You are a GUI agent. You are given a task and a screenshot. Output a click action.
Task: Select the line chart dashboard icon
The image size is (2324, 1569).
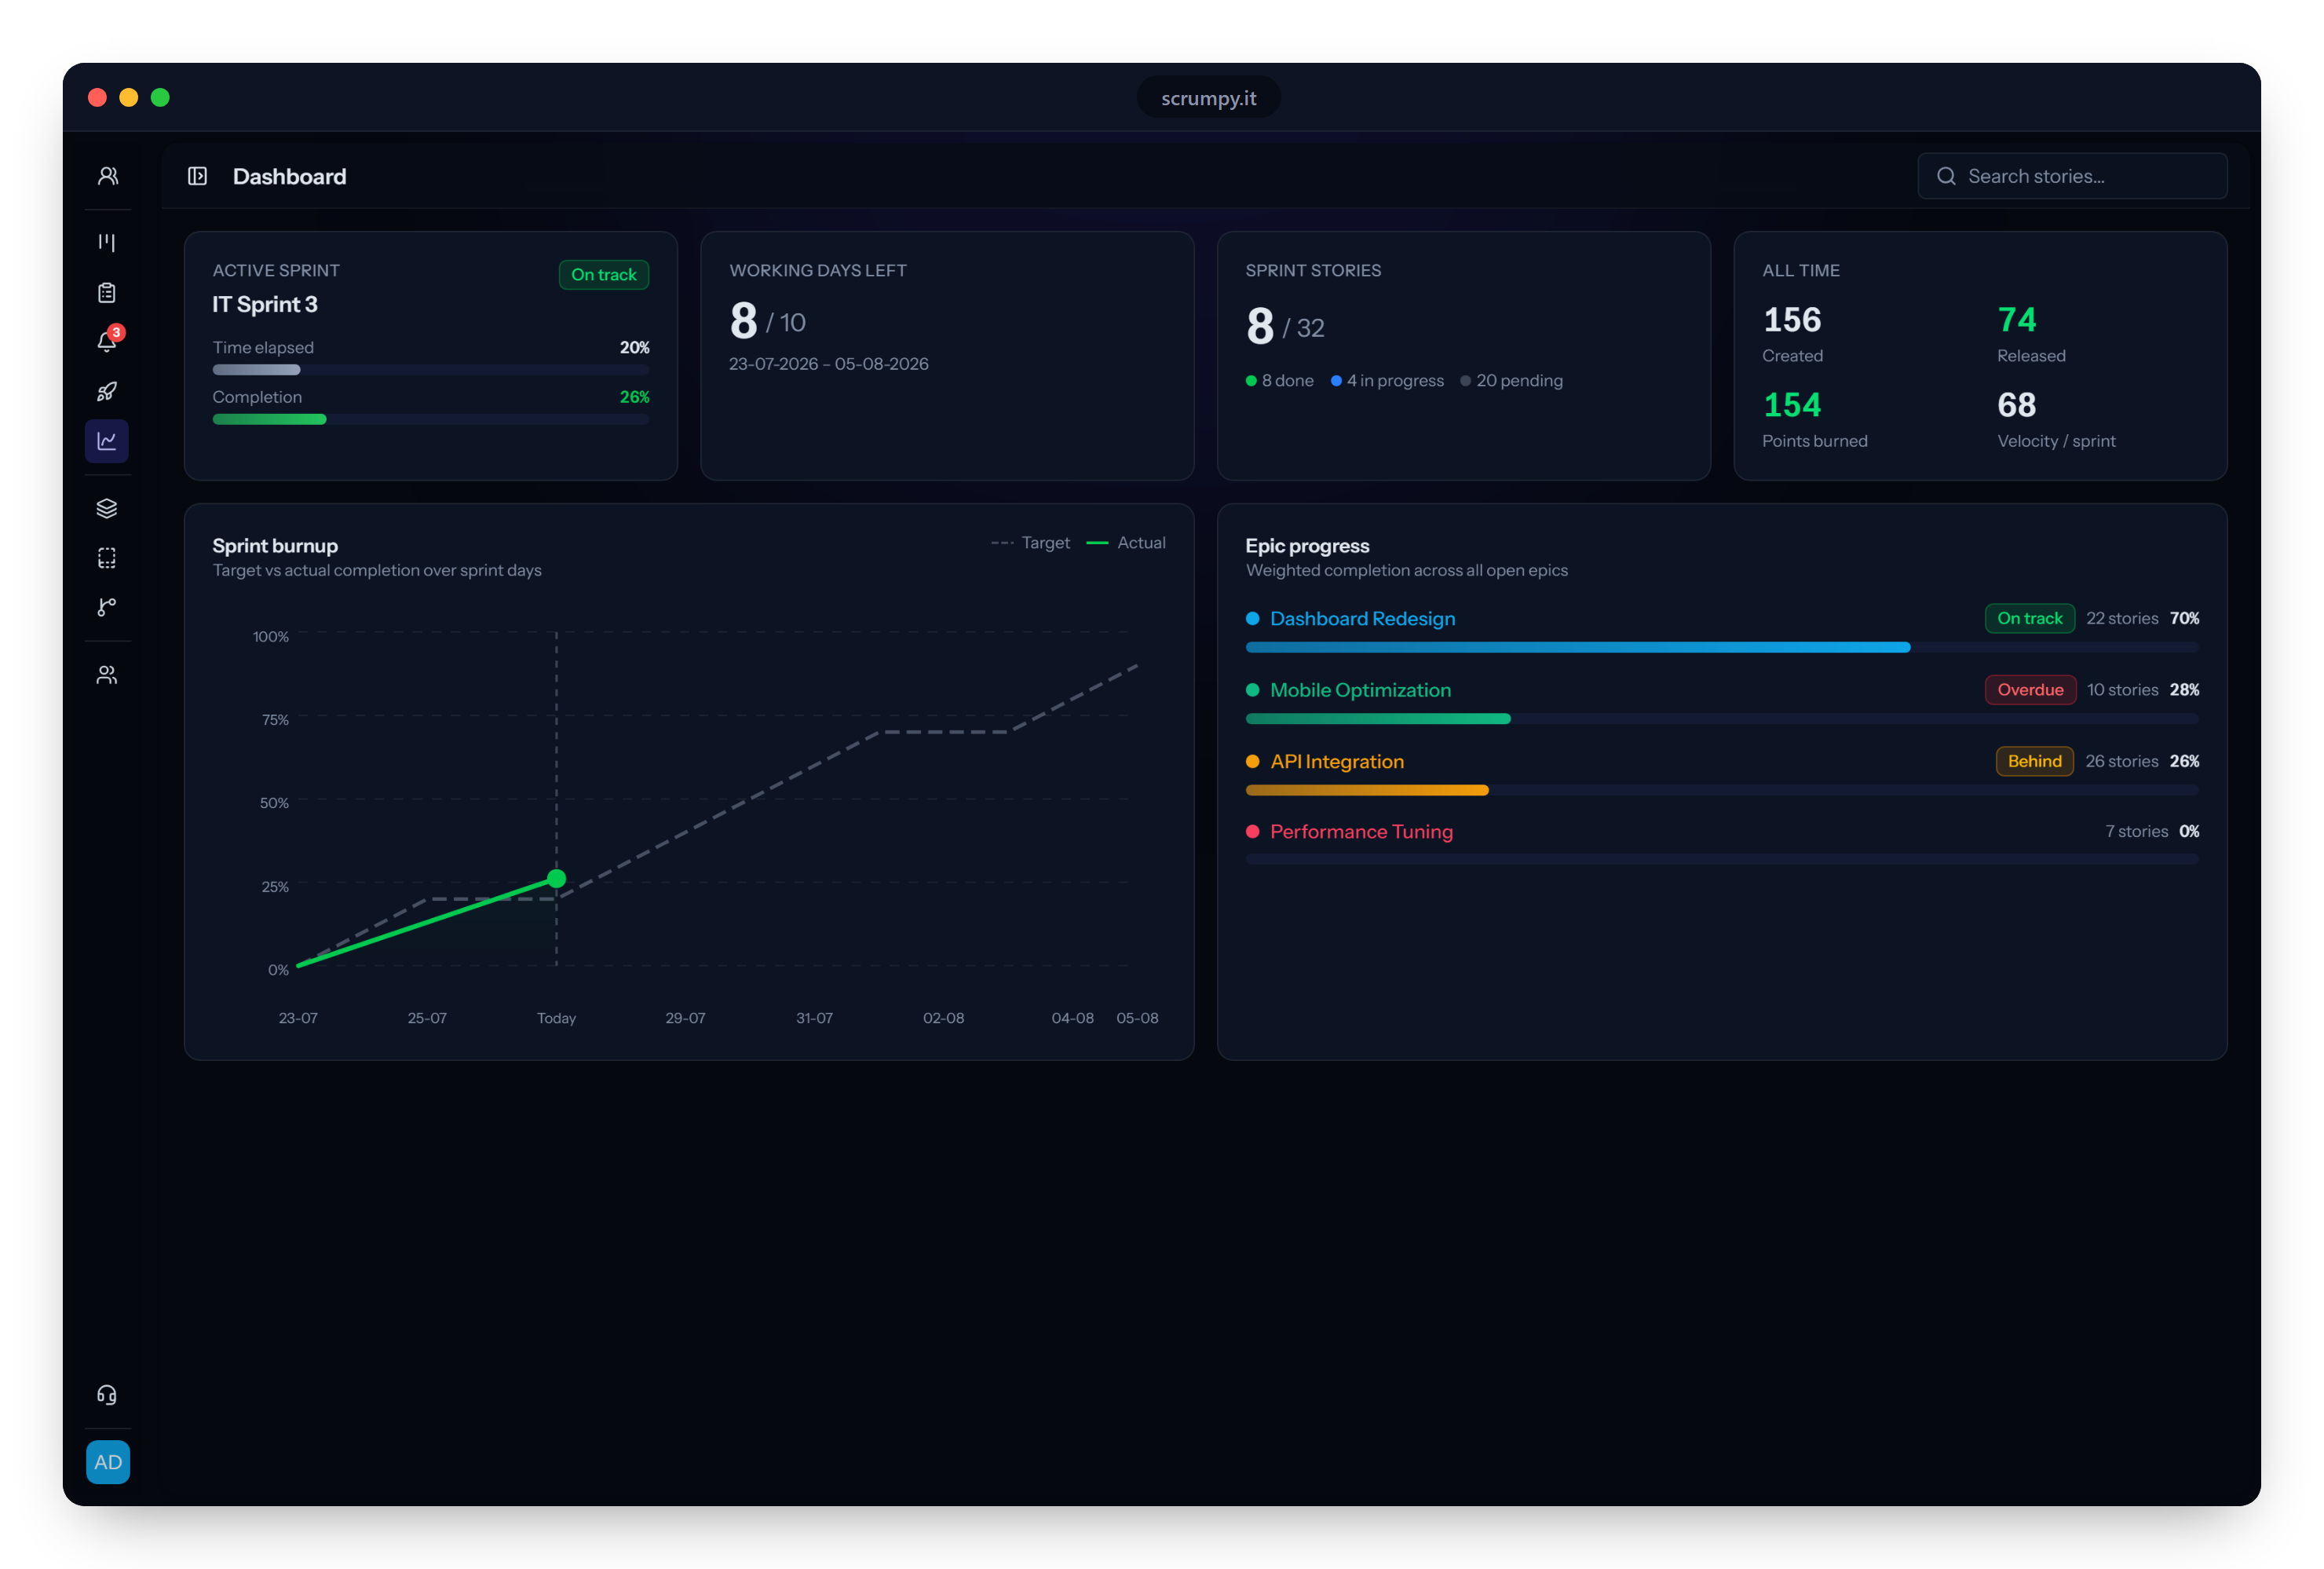(x=107, y=441)
